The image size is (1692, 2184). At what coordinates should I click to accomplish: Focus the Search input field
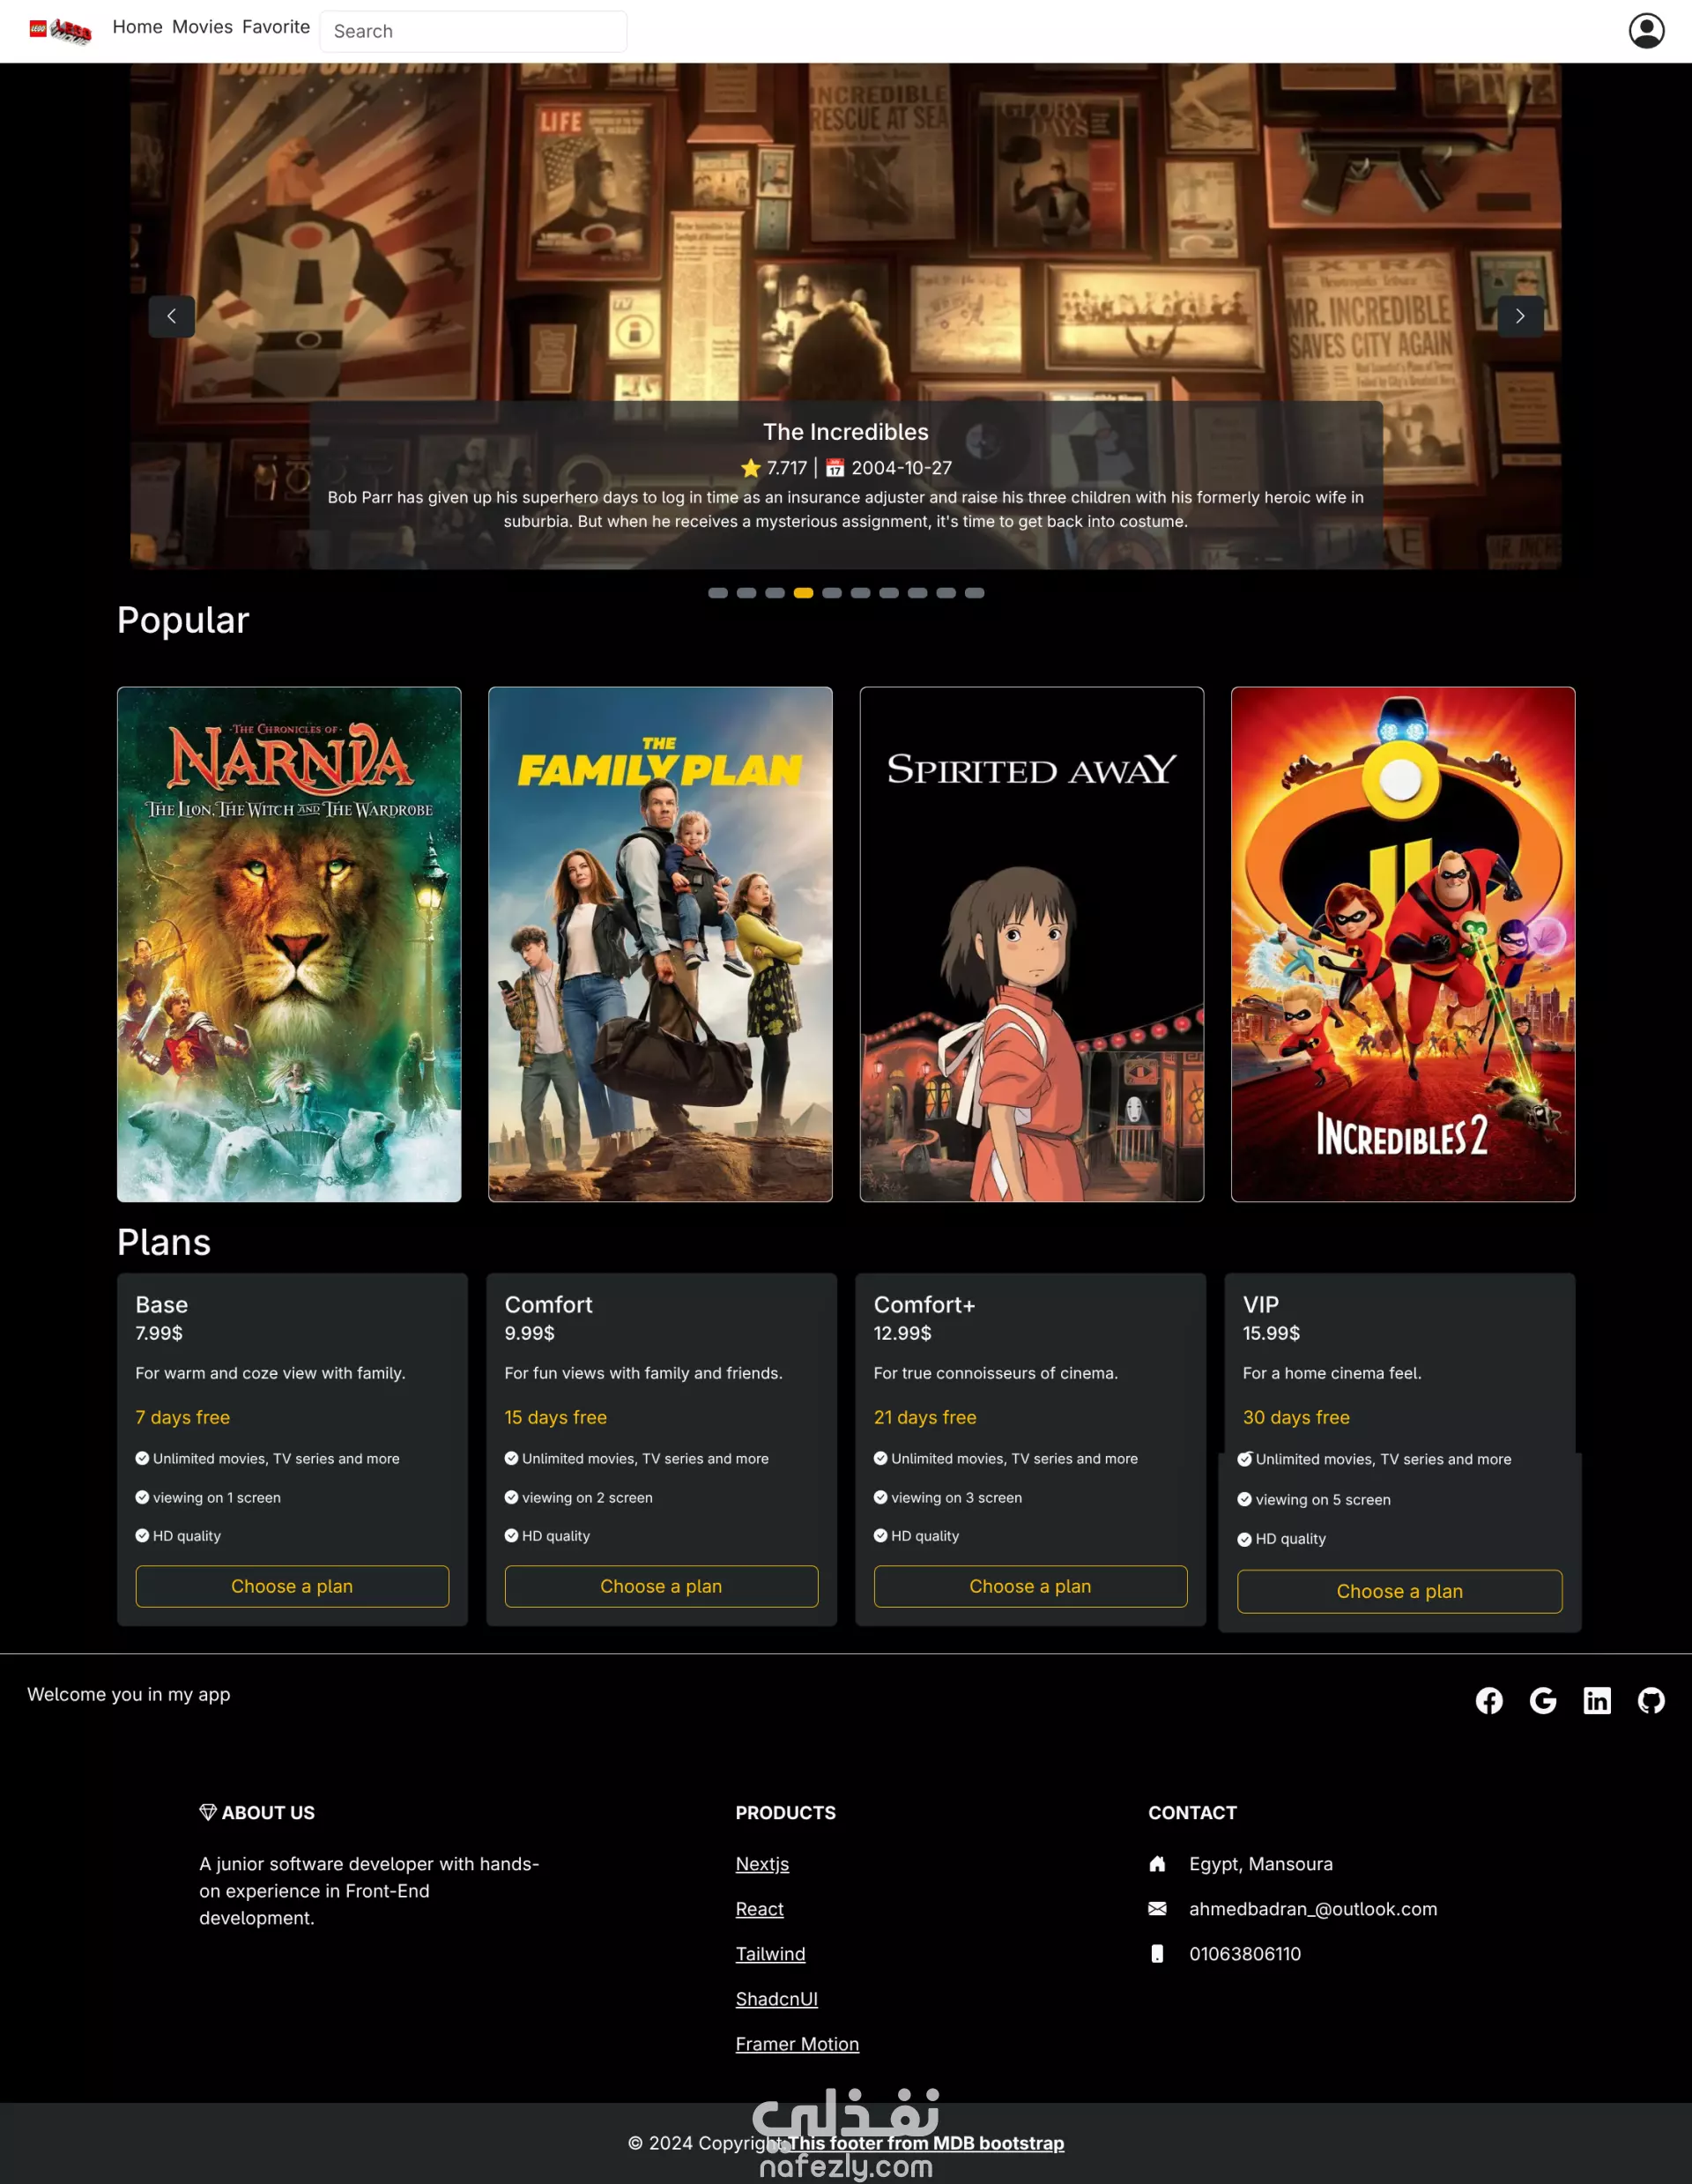point(473,31)
